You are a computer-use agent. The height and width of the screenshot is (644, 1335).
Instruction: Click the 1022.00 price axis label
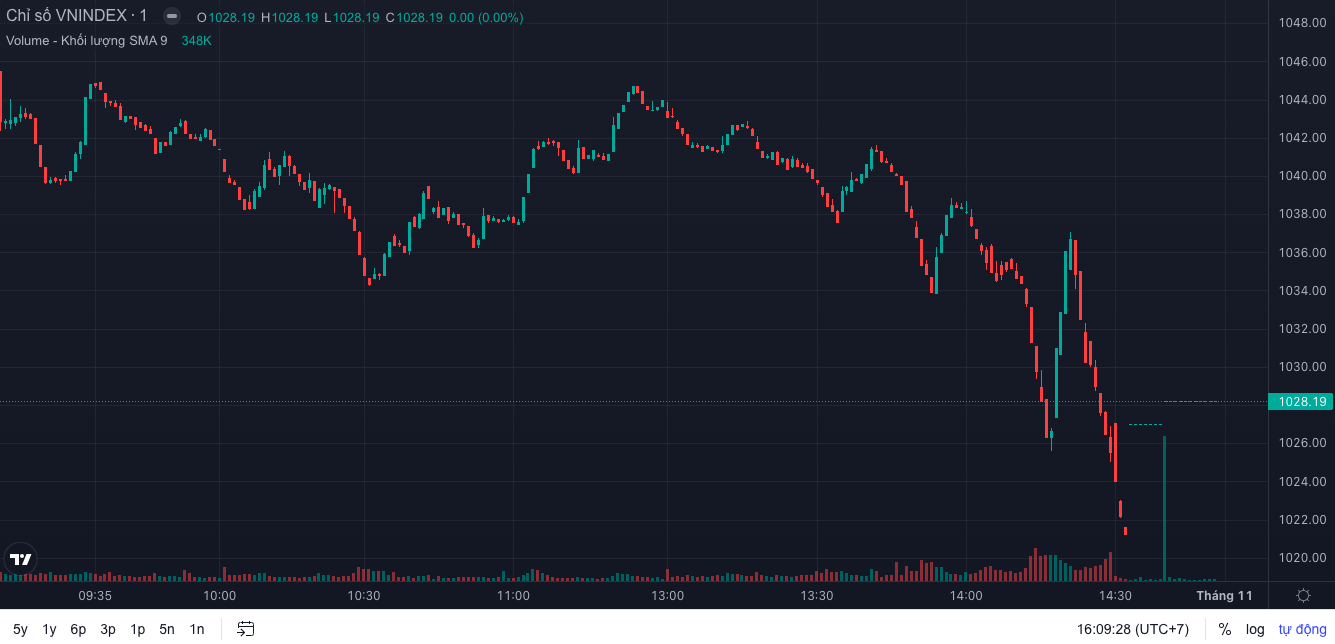[x=1302, y=520]
